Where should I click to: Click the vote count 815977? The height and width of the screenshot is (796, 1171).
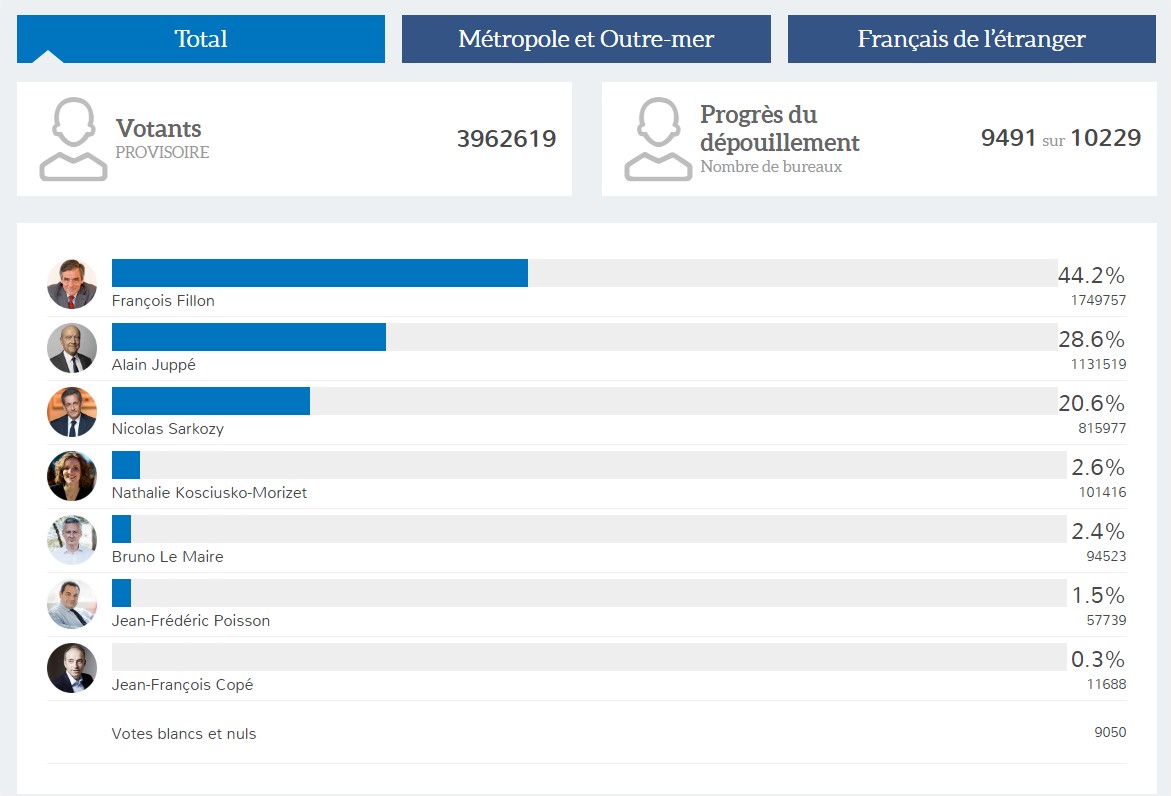click(1102, 428)
